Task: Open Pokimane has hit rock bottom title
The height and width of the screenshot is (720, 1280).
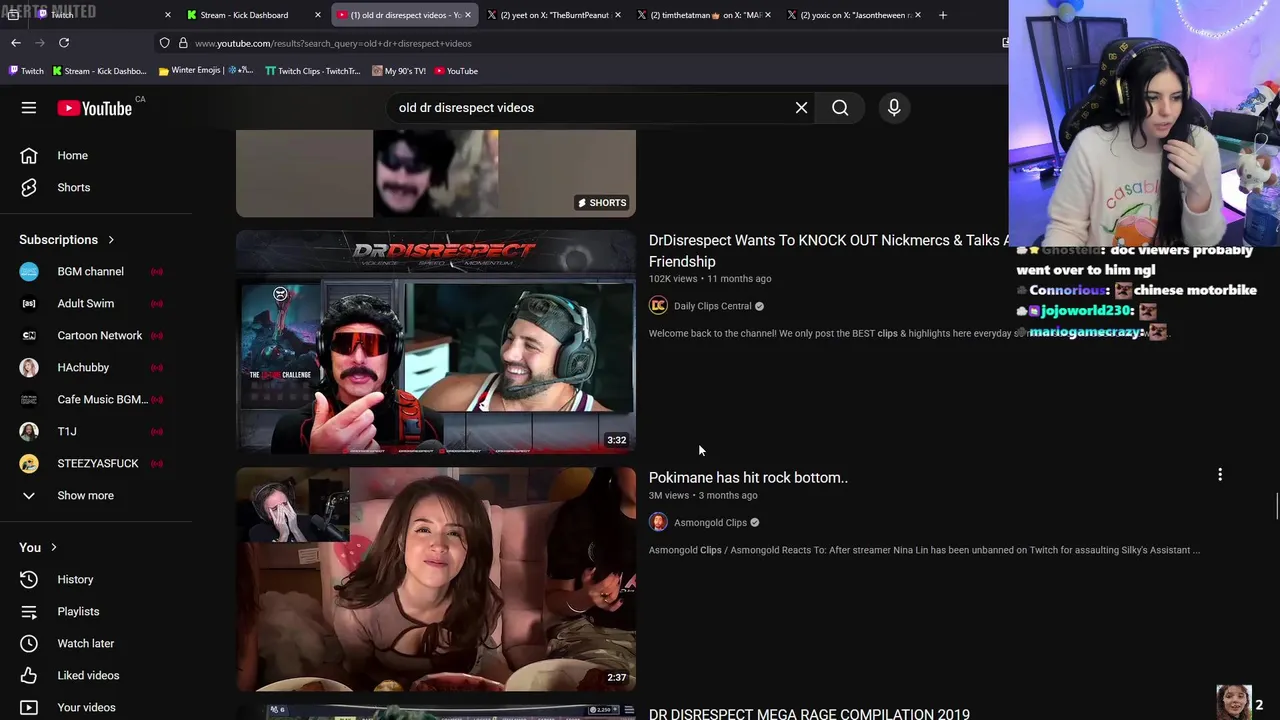Action: (x=748, y=478)
